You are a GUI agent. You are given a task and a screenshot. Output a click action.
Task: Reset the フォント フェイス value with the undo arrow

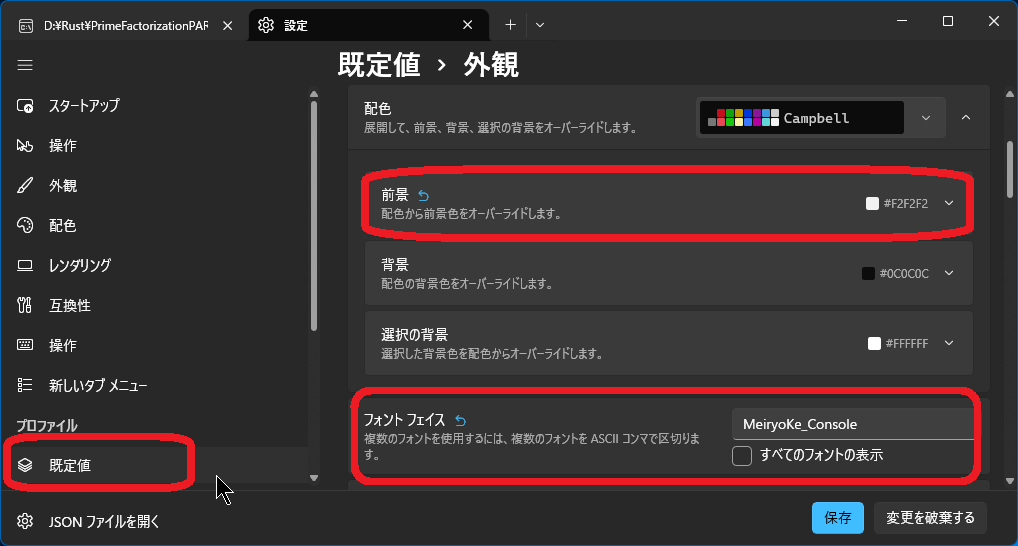[x=460, y=420]
